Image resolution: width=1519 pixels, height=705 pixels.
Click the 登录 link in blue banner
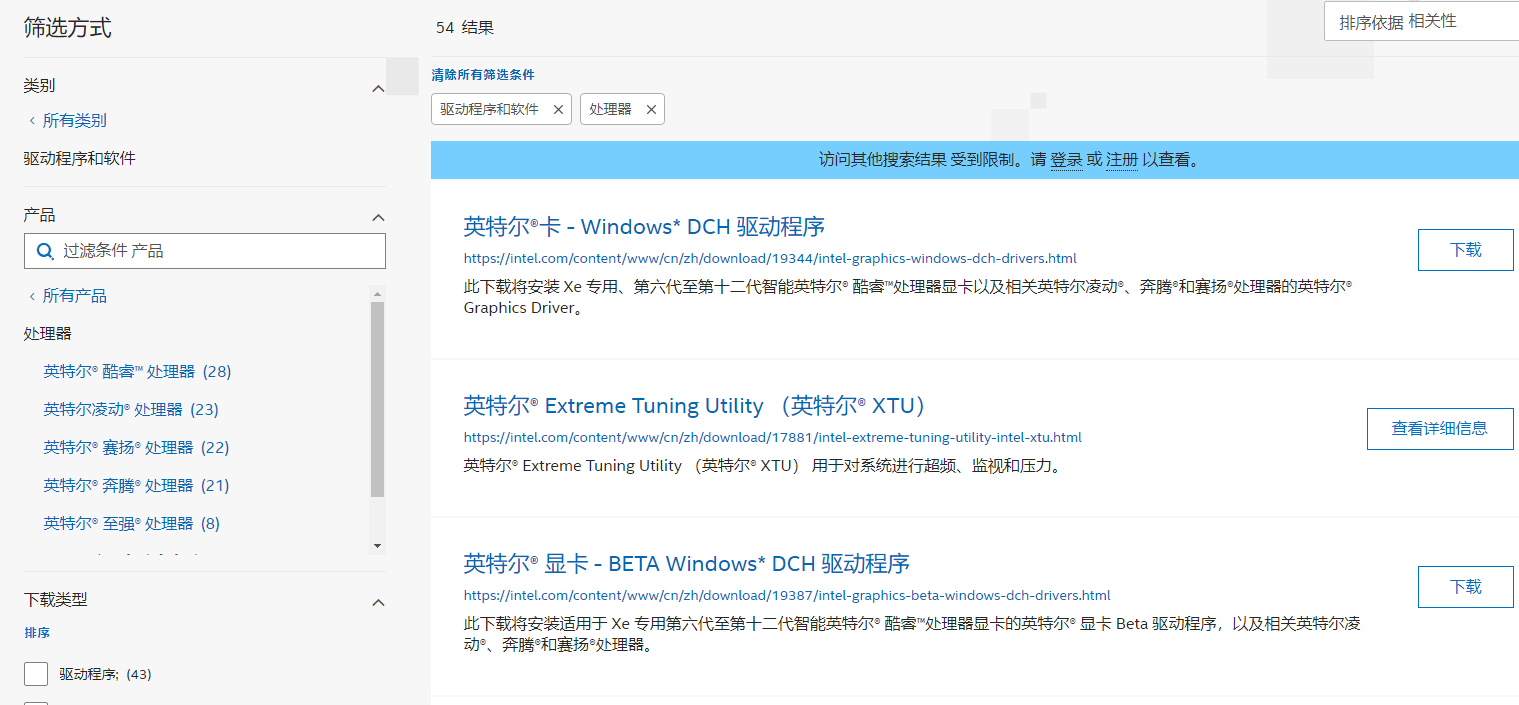coord(1066,160)
